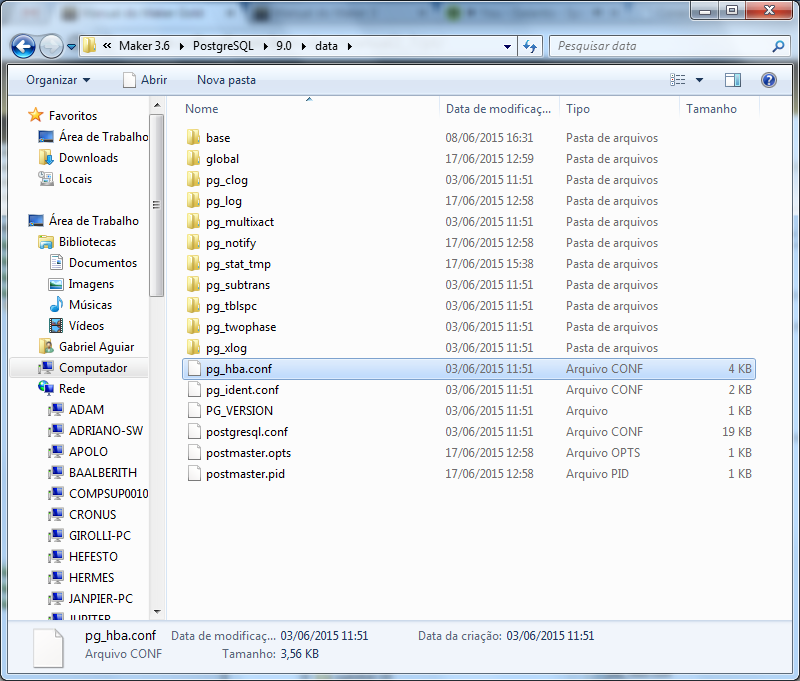Screen dimensions: 800x681
Task: Select the postgresql.conf file icon
Action: pyautogui.click(x=194, y=432)
